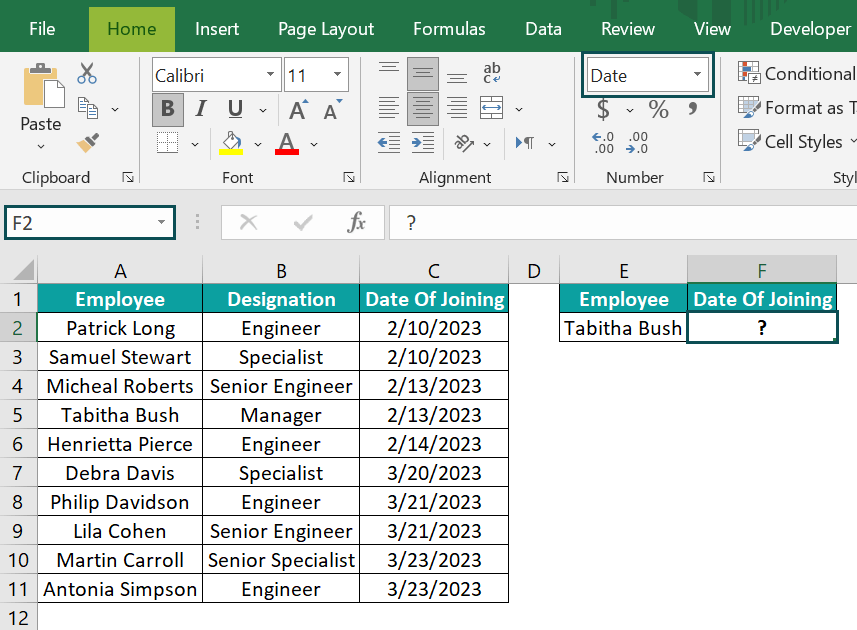Open the Developer tab

coord(810,28)
